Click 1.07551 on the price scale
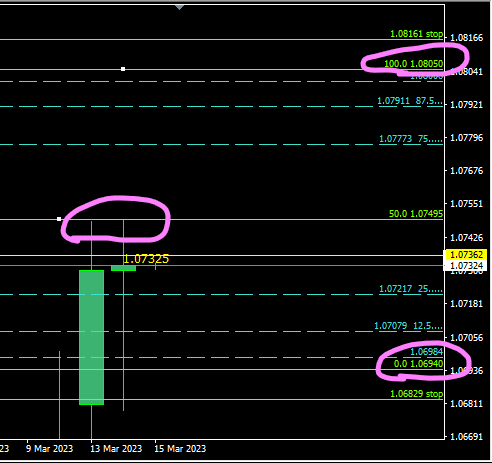Screen dimensions: 492x463 pos(466,204)
